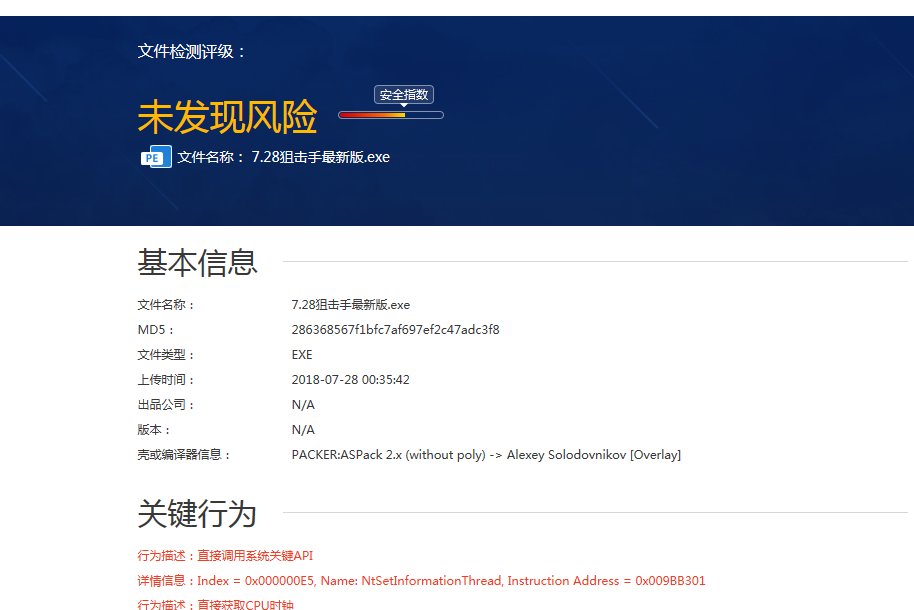Click the NtSetInformationThread detail info line
Screen dimensions: 914x610
[421, 581]
